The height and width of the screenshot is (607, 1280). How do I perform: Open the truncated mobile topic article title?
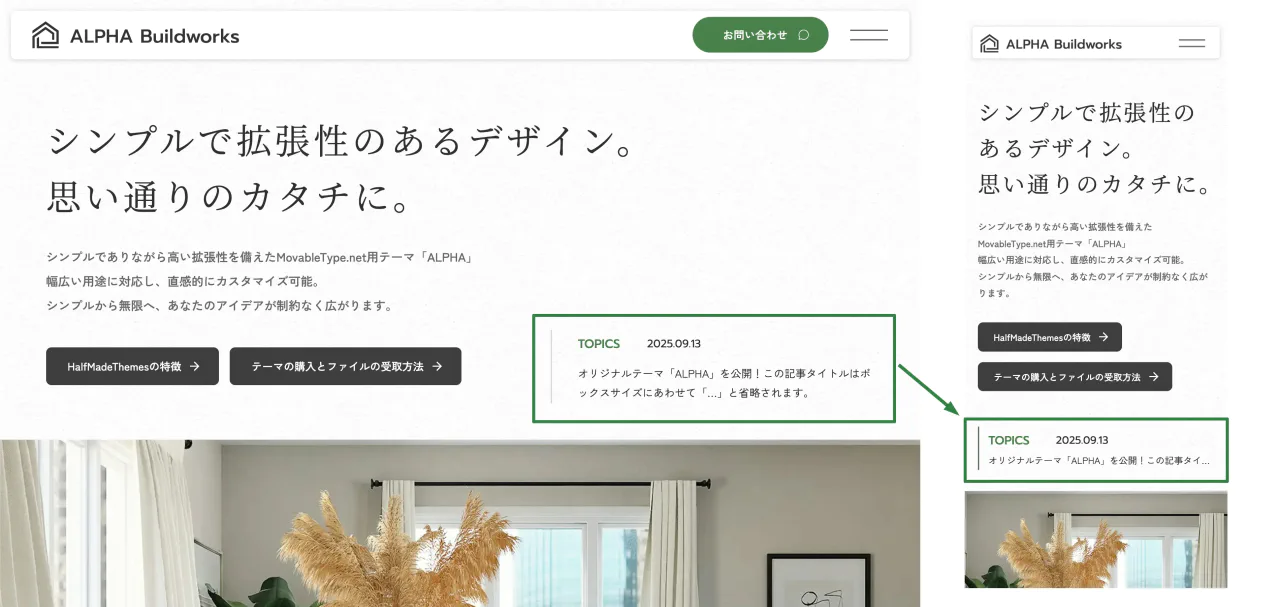coord(1099,461)
